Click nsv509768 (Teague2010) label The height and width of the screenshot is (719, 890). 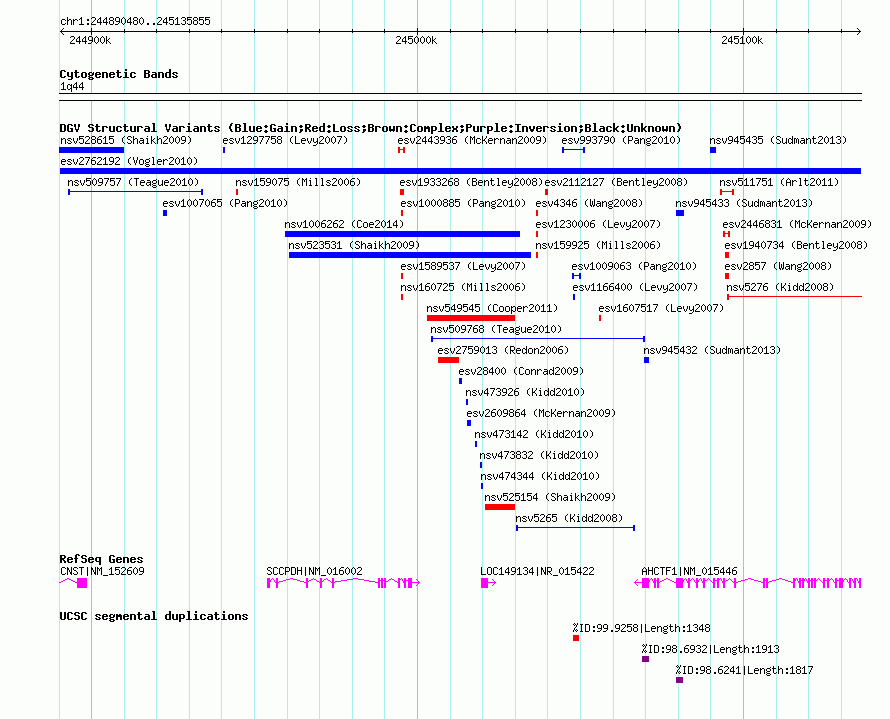tap(496, 329)
